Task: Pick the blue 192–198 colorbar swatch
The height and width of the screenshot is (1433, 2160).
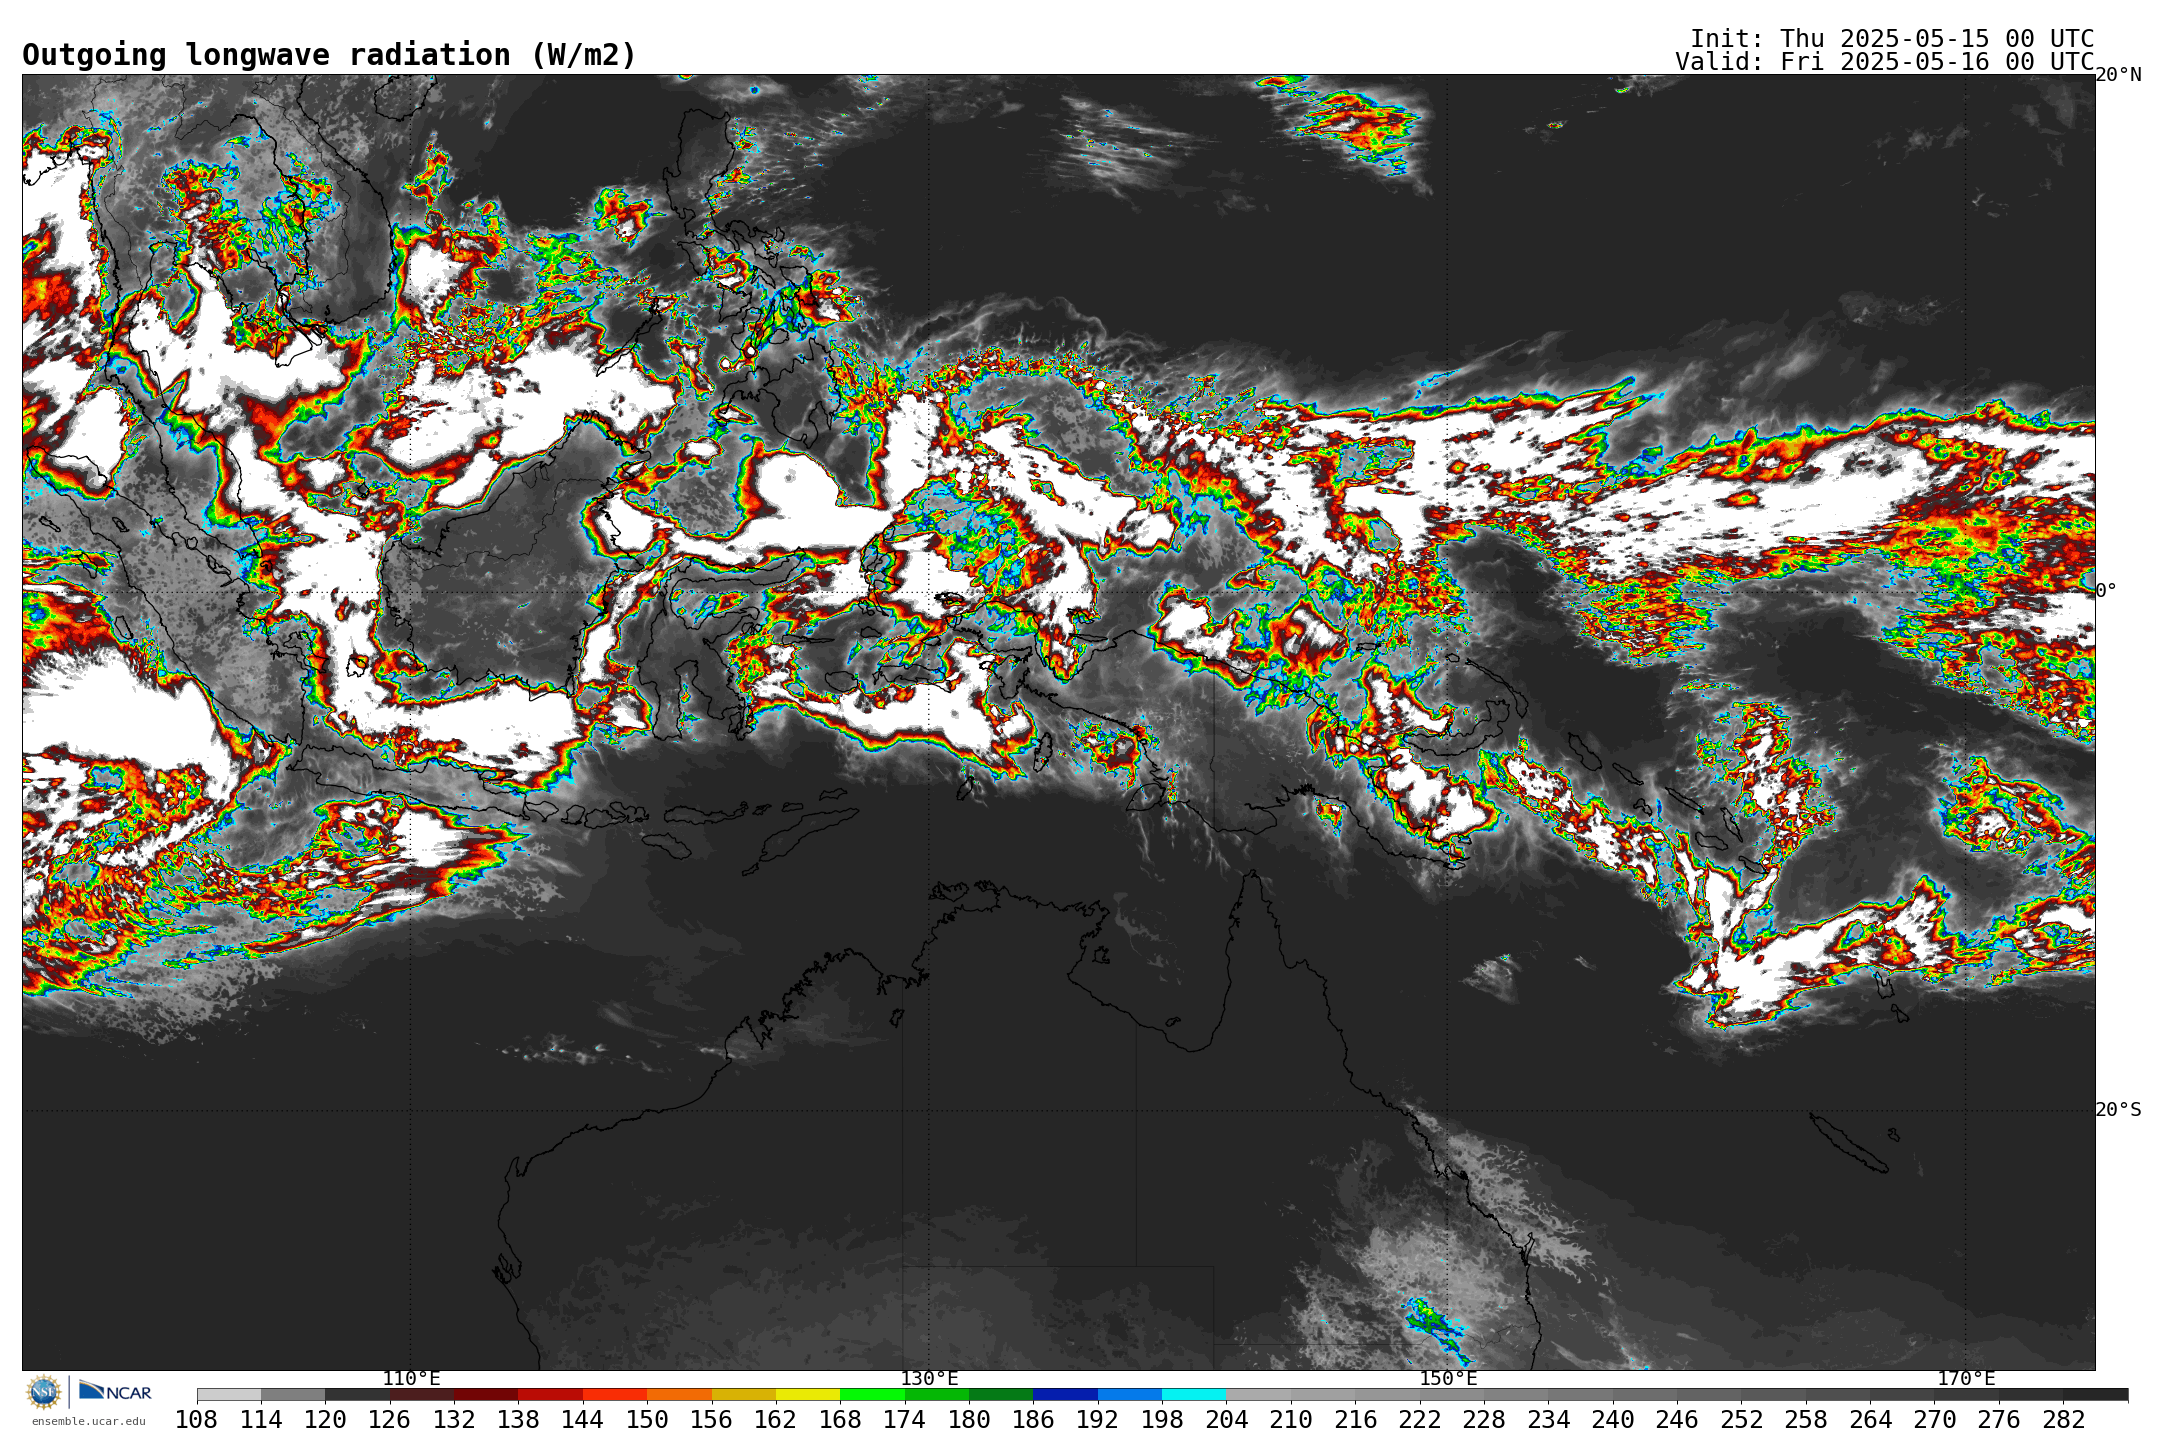Action: 1129,1394
